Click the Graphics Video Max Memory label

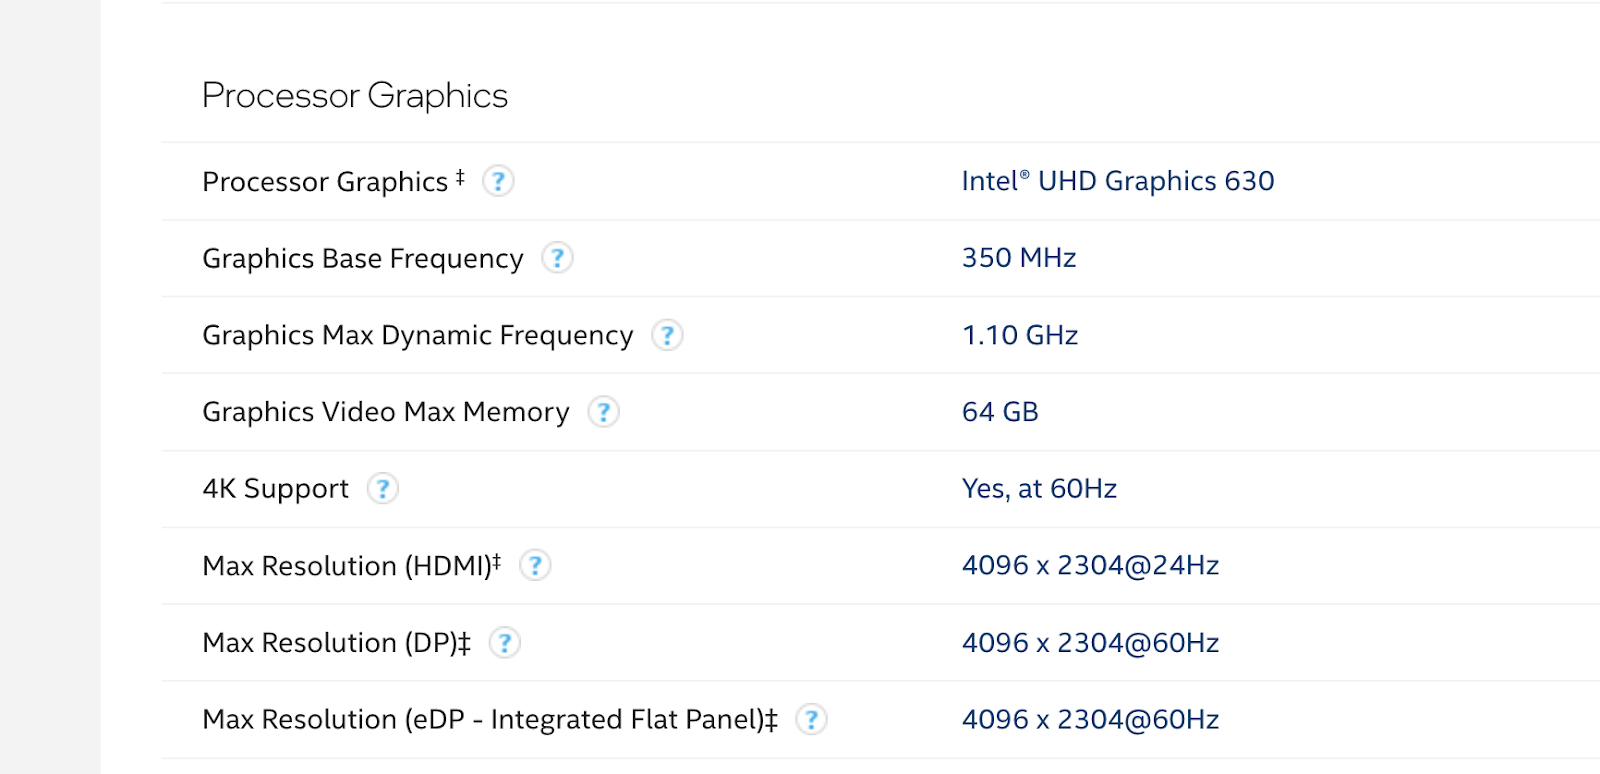[x=385, y=412]
